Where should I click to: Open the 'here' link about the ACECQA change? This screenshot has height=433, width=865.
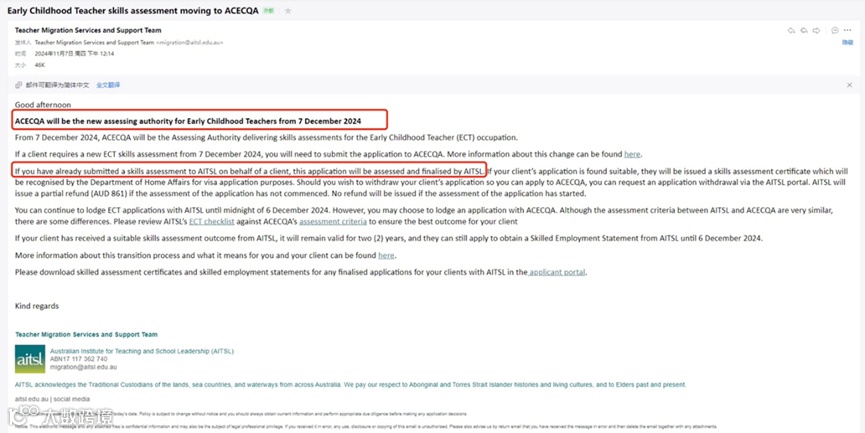coord(632,154)
